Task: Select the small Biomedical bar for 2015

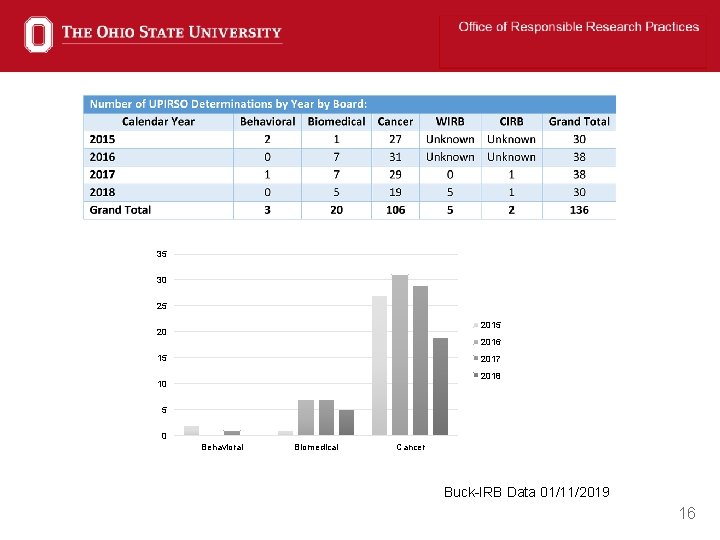Action: [285, 433]
